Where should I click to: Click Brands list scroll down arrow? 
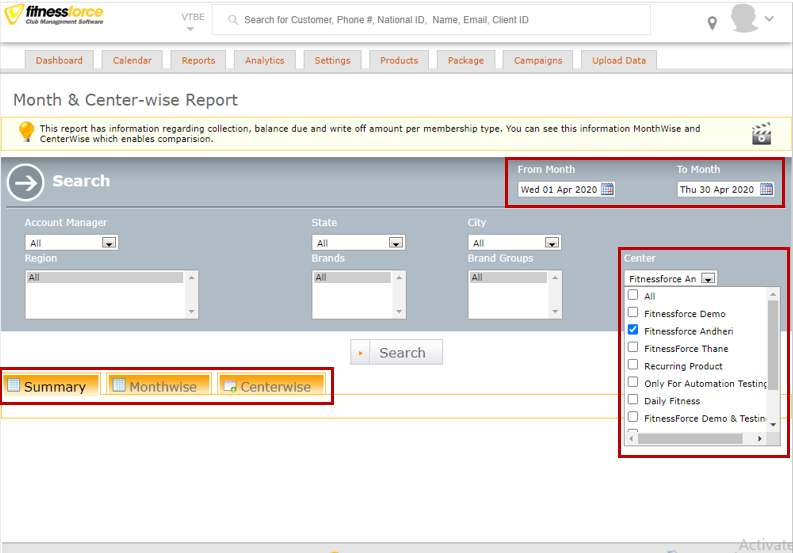pos(399,311)
